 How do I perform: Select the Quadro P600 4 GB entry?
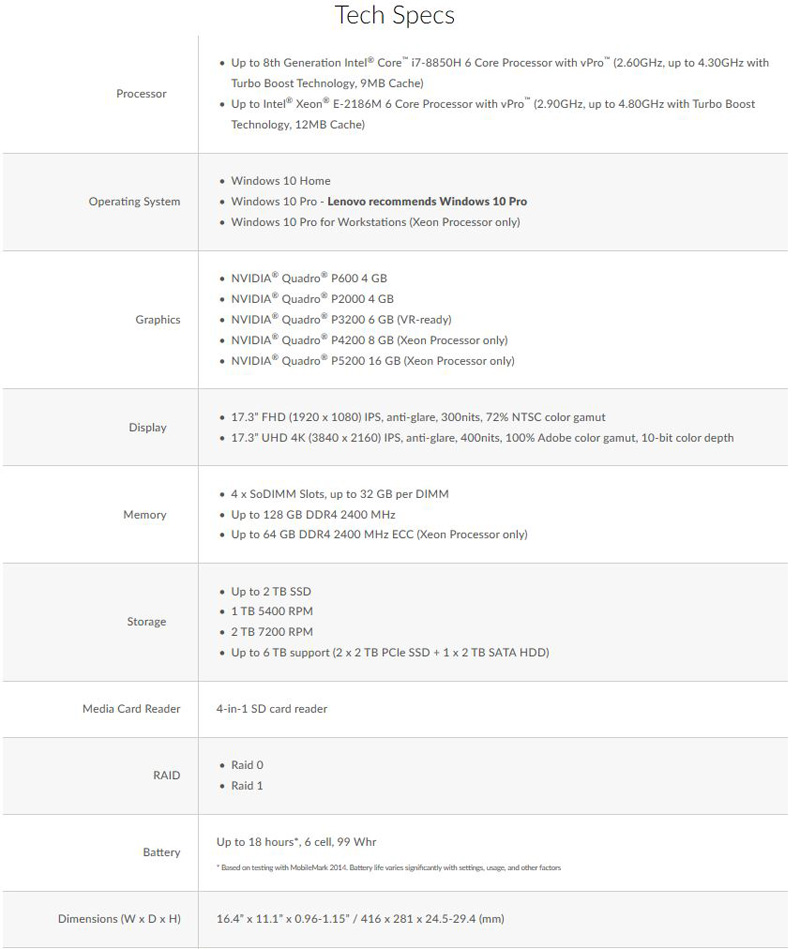tap(308, 278)
